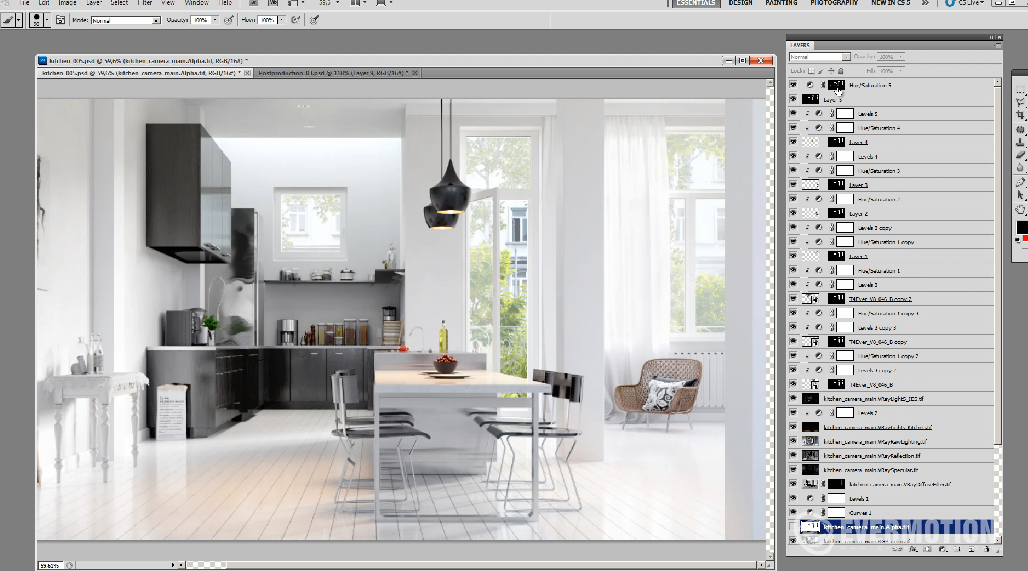
Task: Click the lock position icon
Action: click(x=831, y=71)
